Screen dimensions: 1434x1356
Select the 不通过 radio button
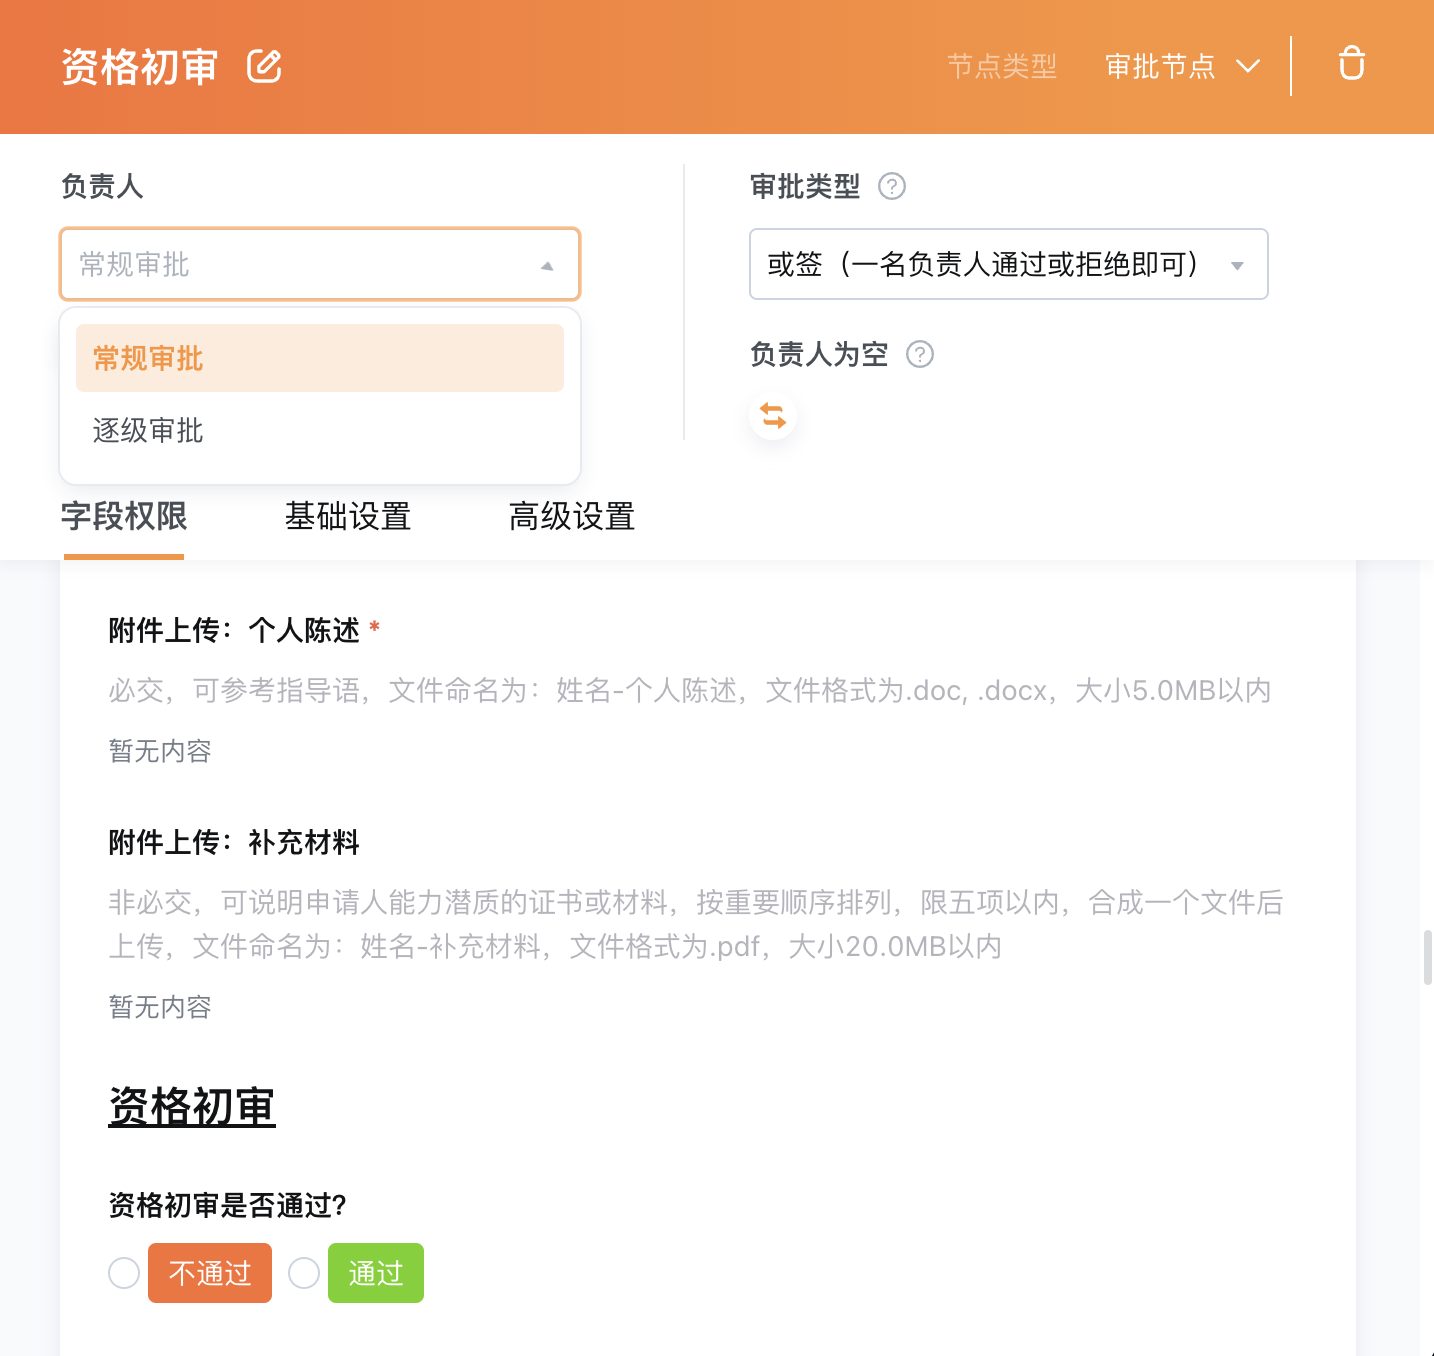(124, 1273)
